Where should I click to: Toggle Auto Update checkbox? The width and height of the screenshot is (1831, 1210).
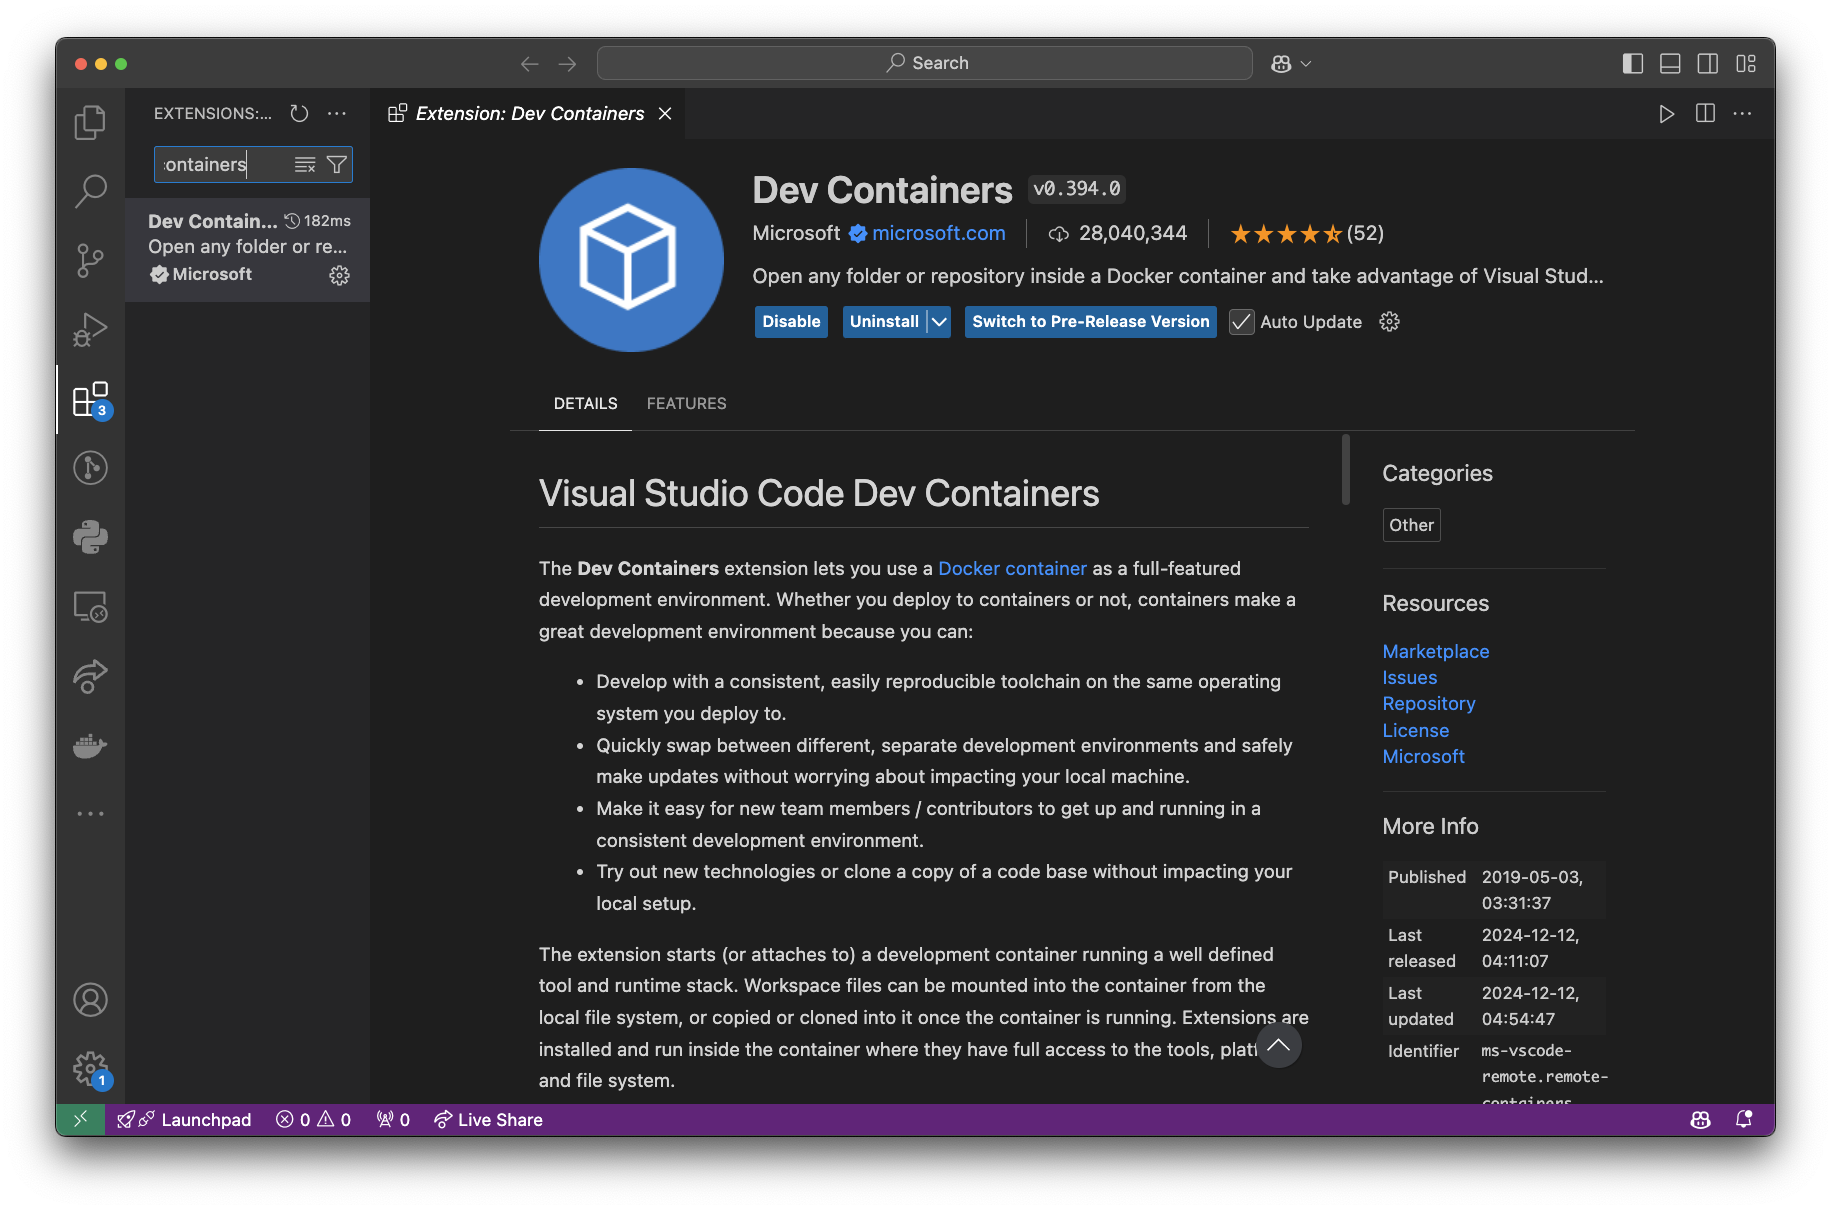(1241, 321)
